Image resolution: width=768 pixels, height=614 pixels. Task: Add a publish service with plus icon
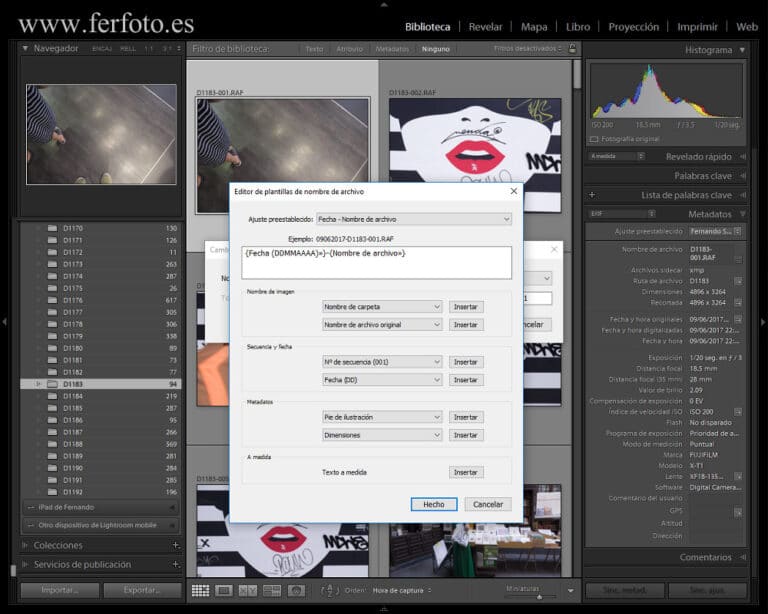coord(176,564)
